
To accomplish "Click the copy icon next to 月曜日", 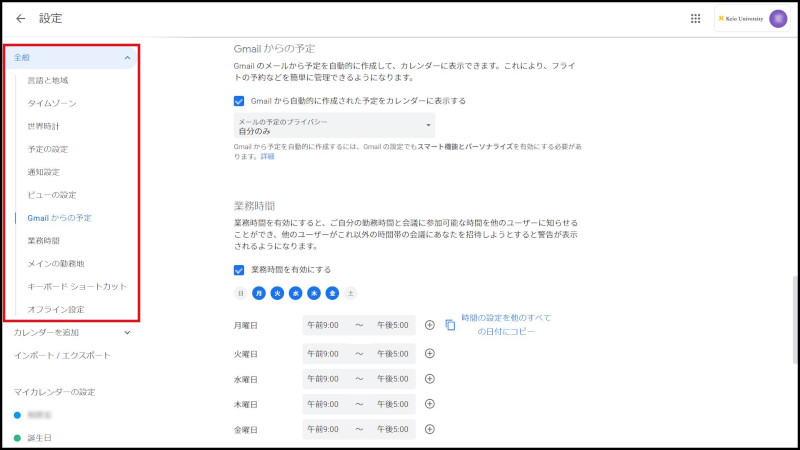I will (x=450, y=325).
